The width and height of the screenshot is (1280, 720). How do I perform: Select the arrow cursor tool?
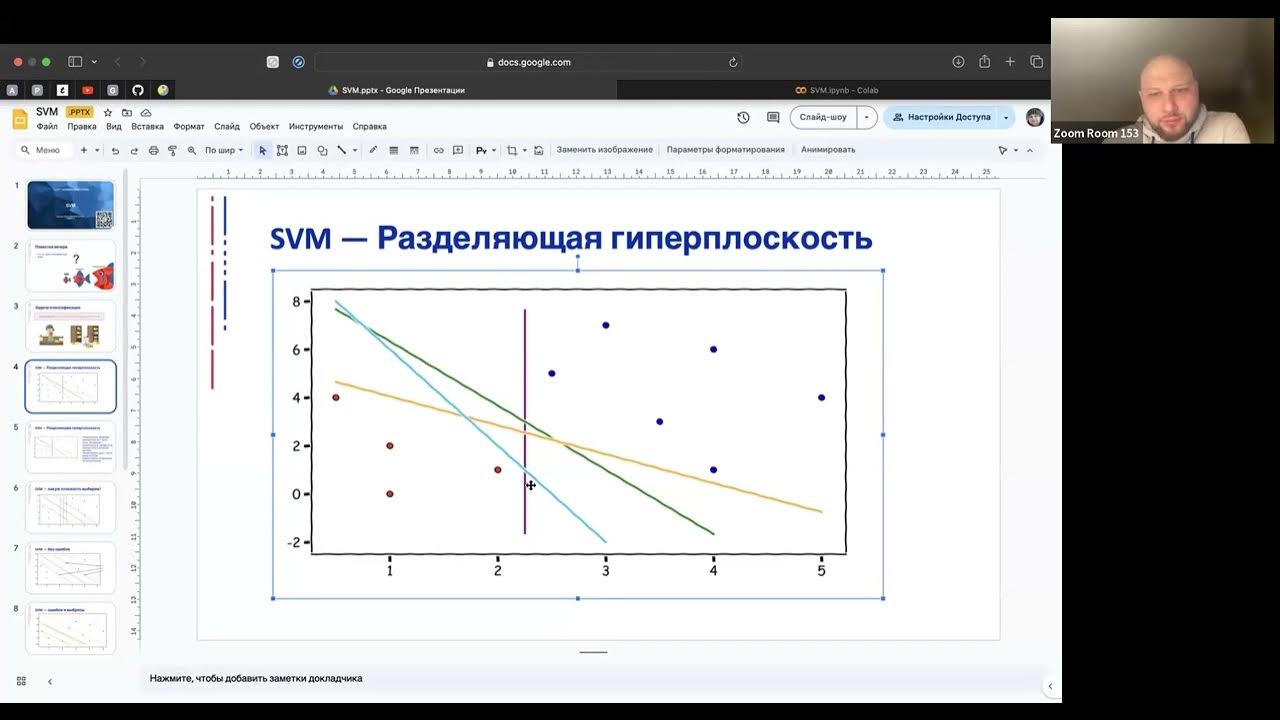click(263, 150)
